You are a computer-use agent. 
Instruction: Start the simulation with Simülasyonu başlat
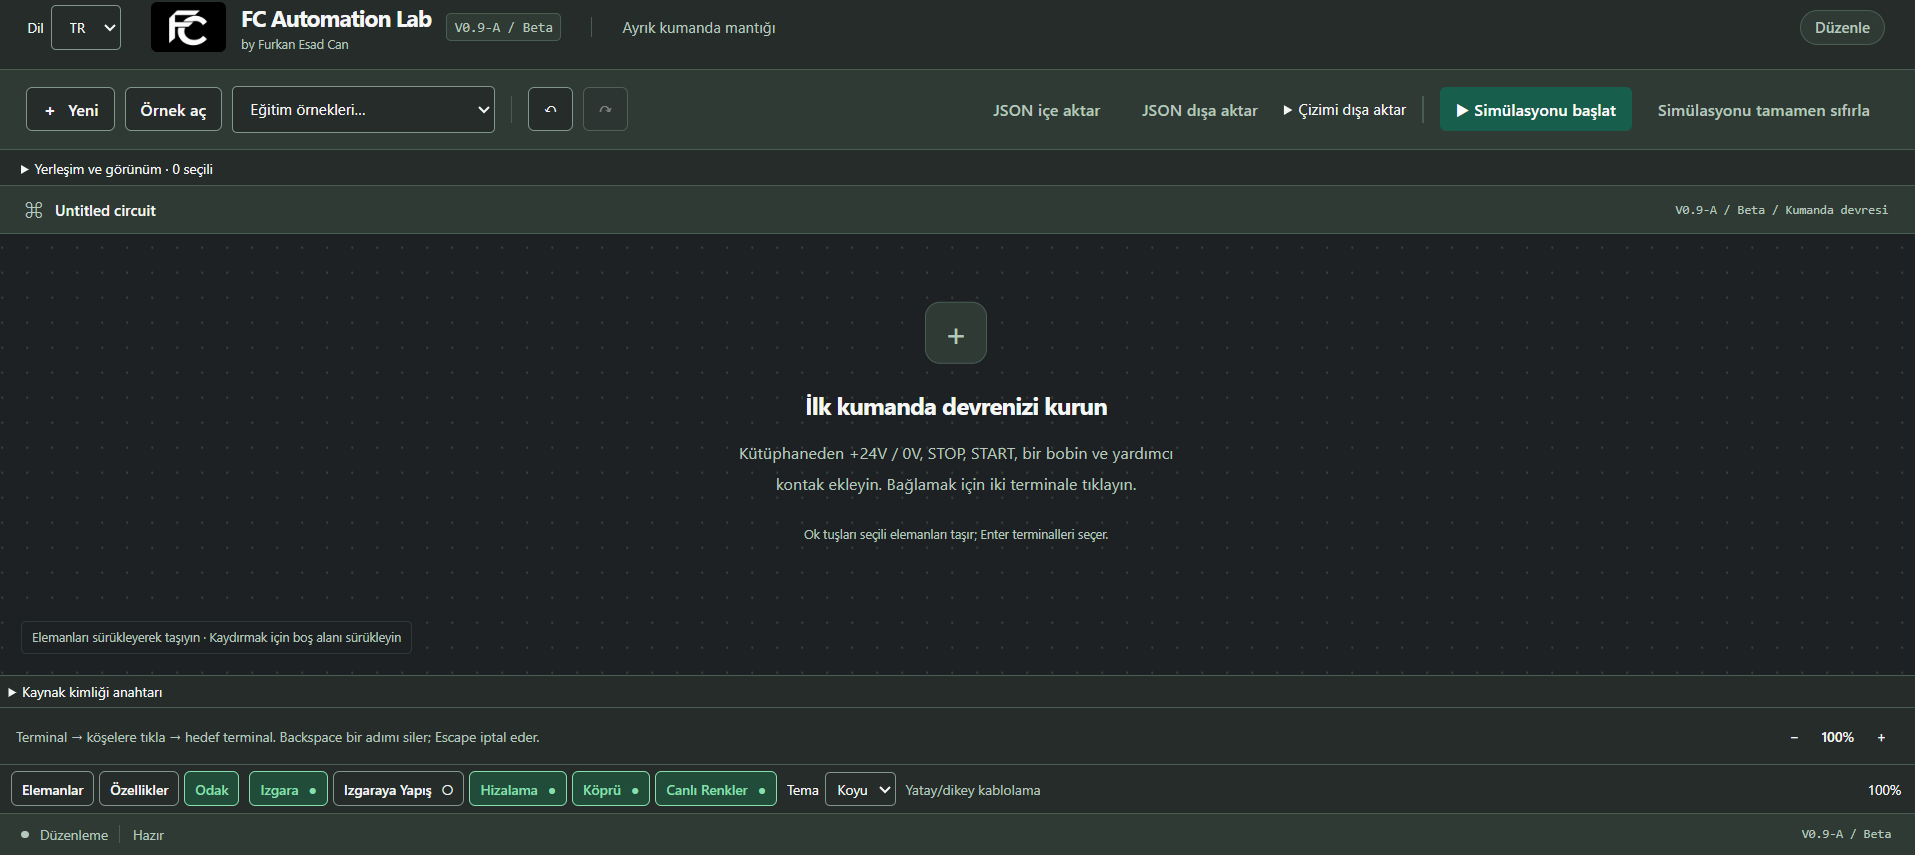(x=1536, y=109)
